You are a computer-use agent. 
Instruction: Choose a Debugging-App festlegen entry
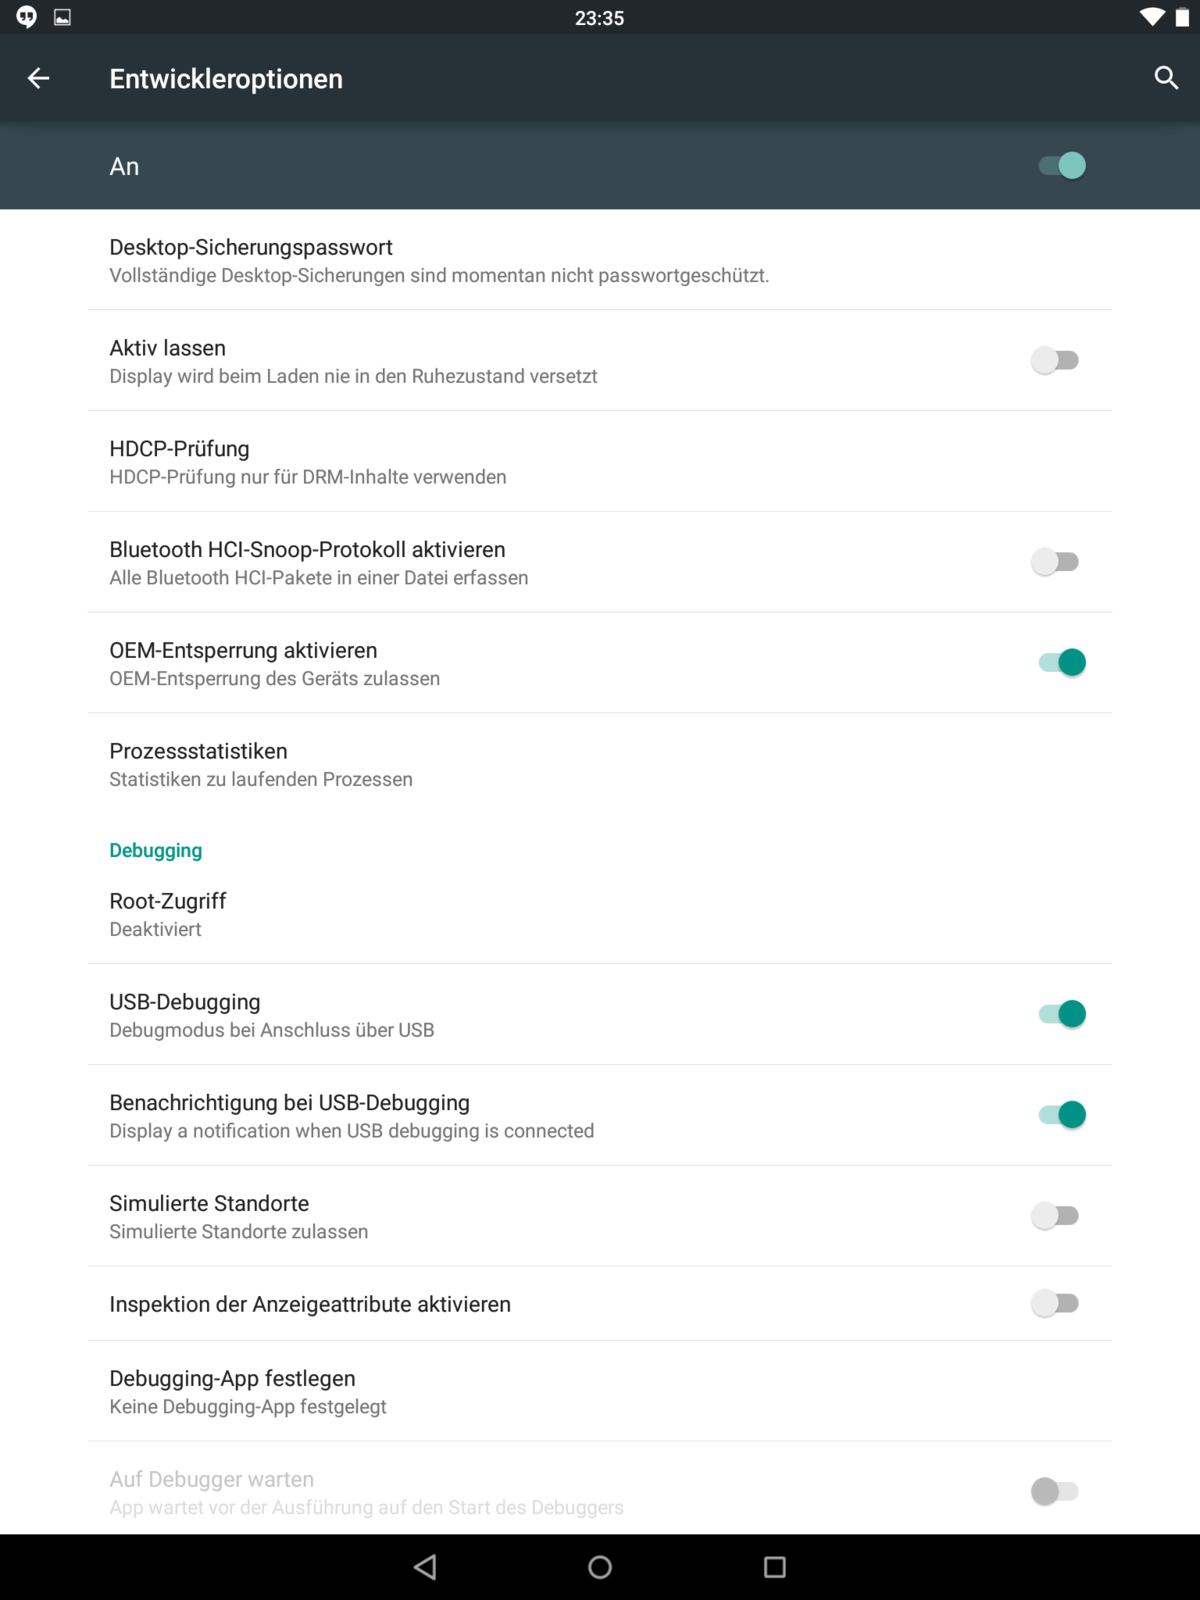tap(248, 1391)
